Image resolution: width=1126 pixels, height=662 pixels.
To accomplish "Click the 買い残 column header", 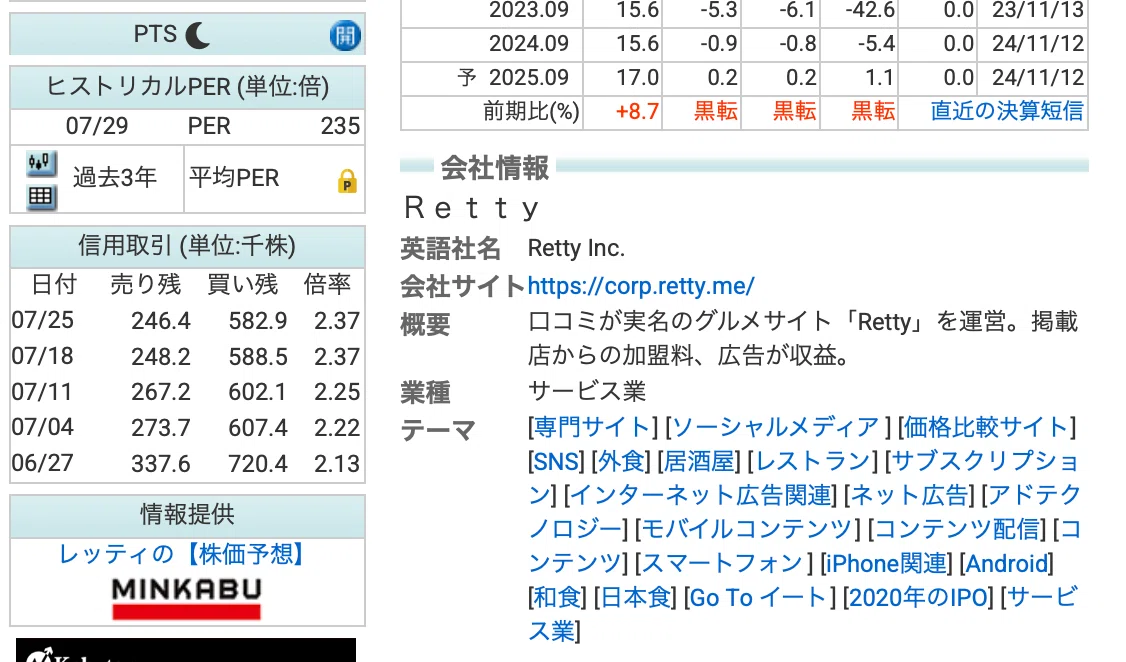I will [243, 284].
